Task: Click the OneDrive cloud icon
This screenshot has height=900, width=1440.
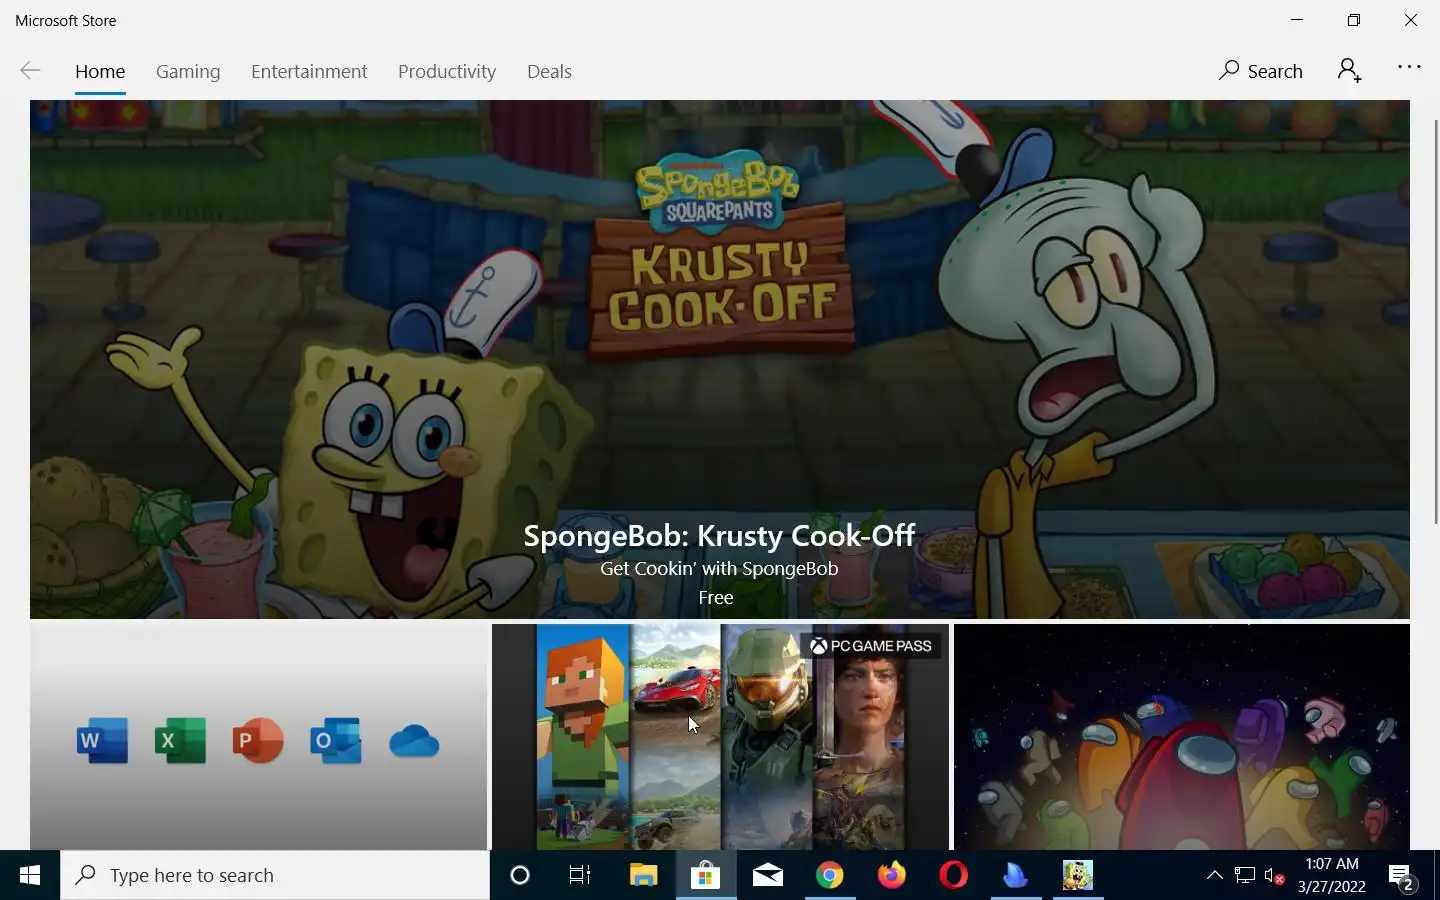Action: (x=414, y=742)
